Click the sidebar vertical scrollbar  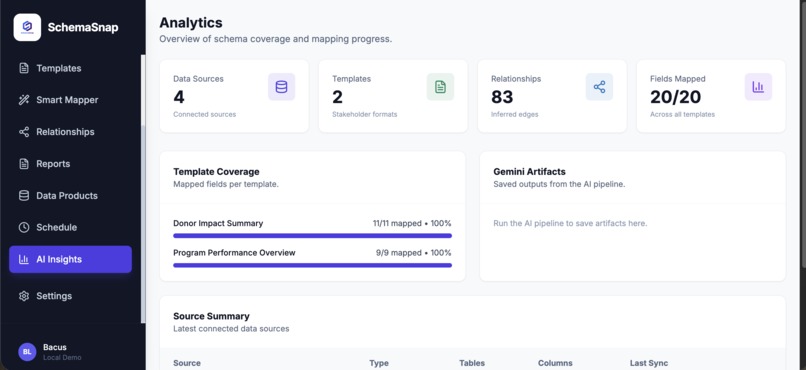pos(143,189)
